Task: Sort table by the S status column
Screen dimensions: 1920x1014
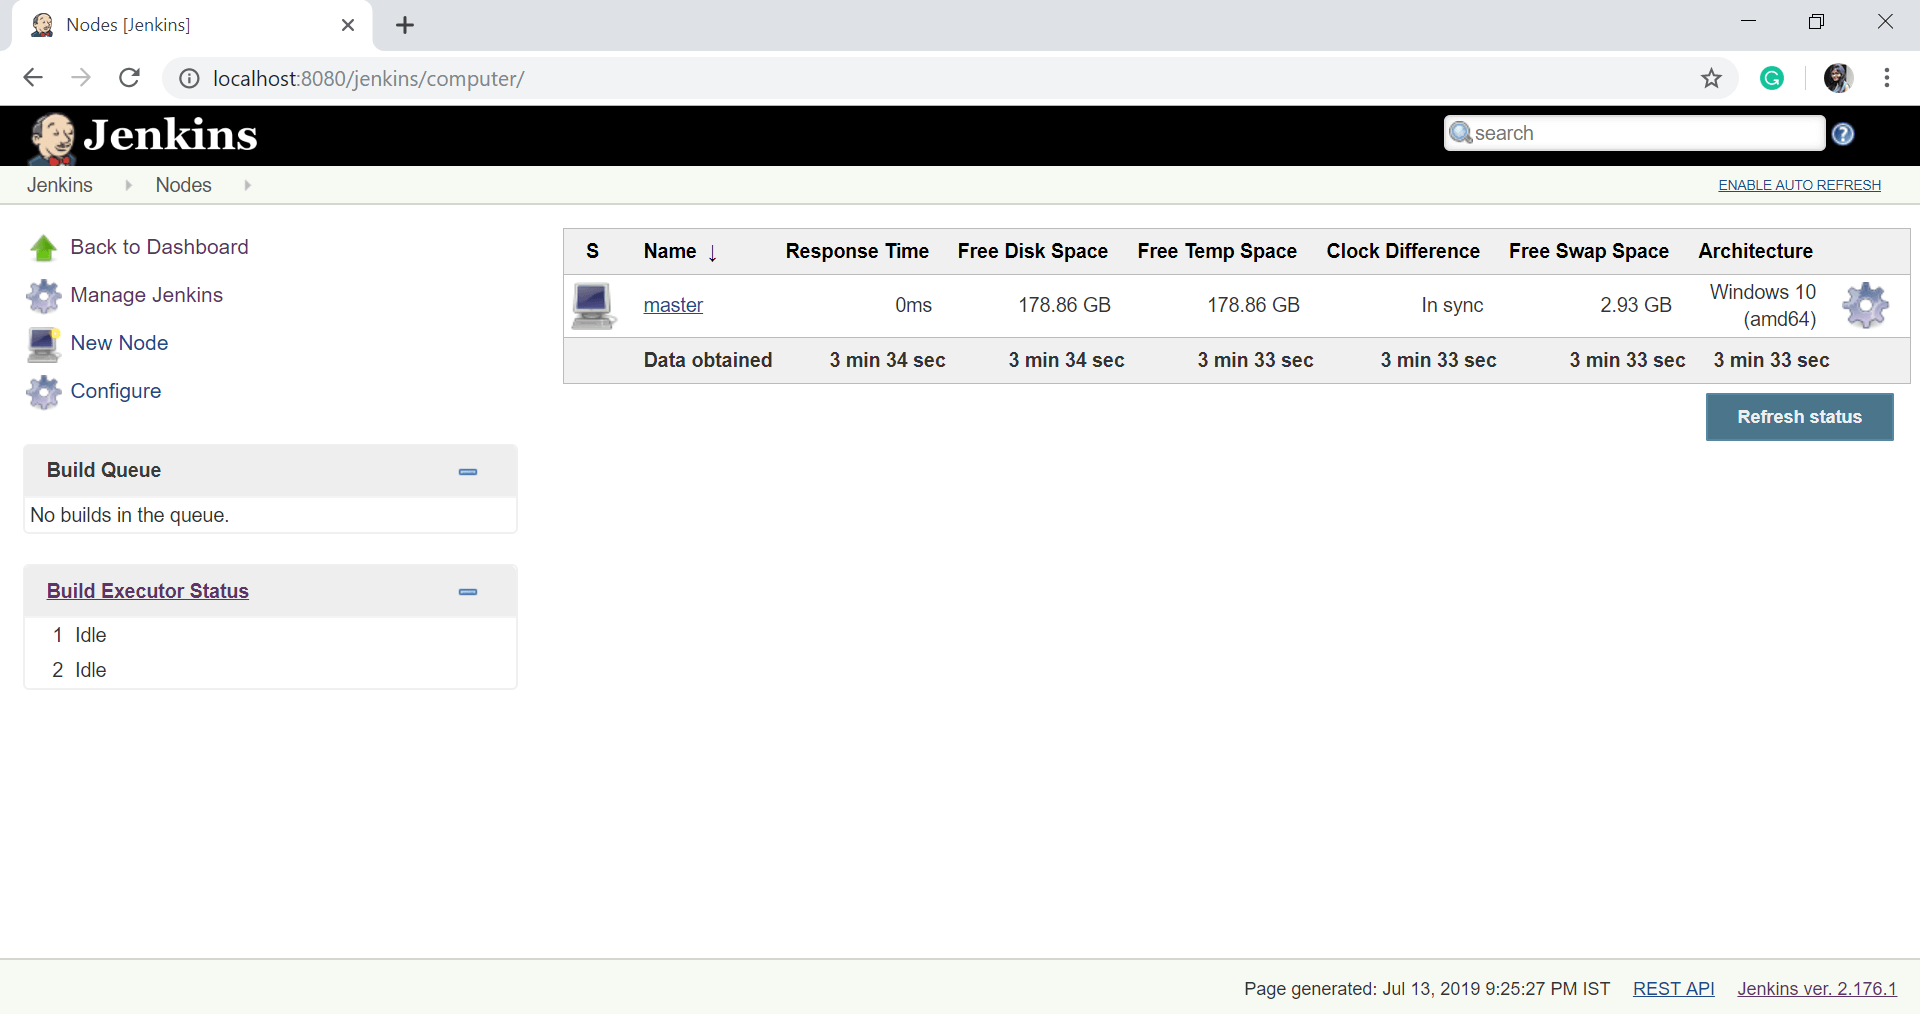Action: pyautogui.click(x=592, y=251)
